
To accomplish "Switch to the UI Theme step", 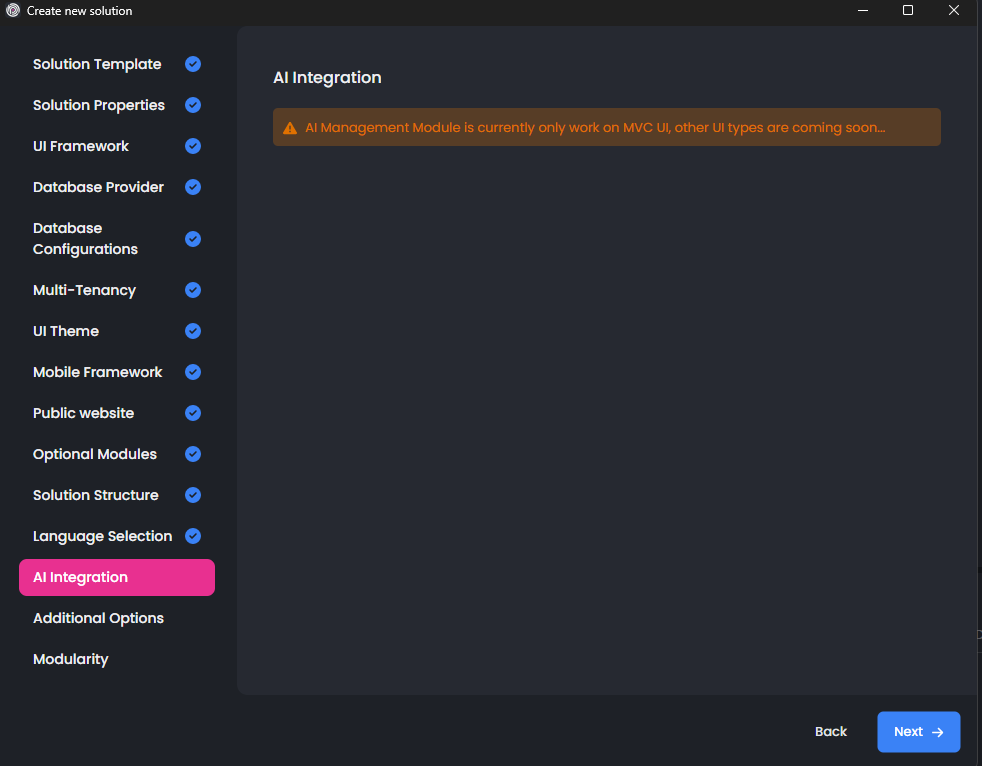I will coord(66,331).
